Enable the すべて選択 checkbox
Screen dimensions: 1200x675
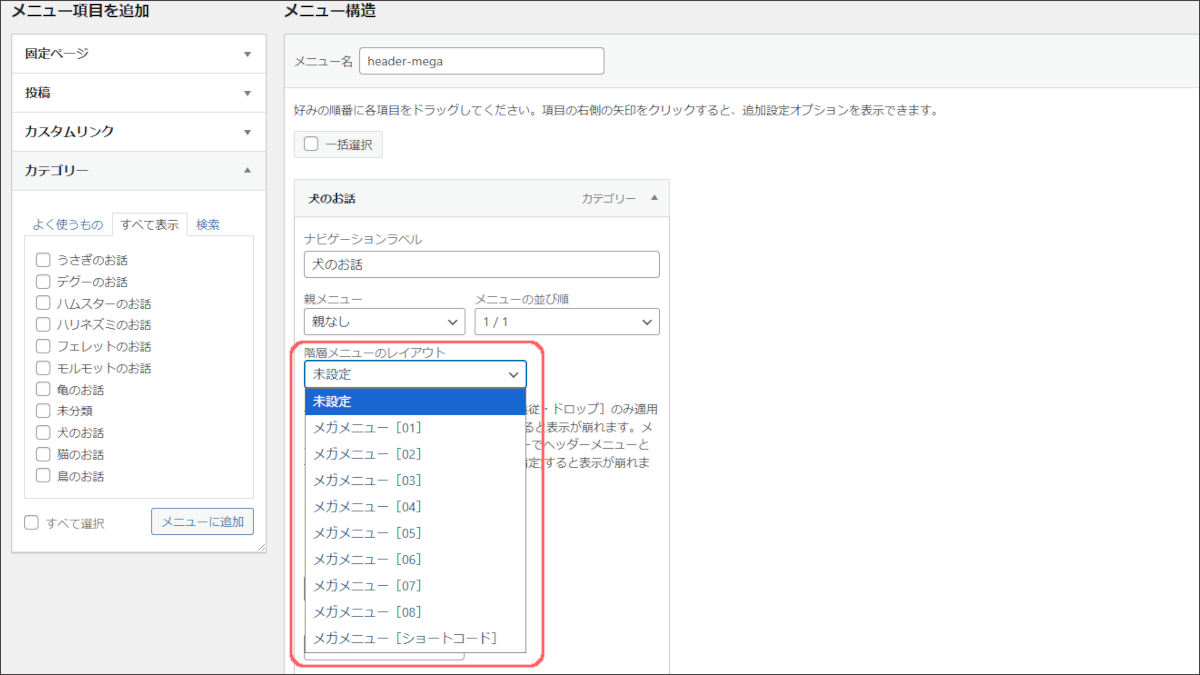tap(32, 522)
